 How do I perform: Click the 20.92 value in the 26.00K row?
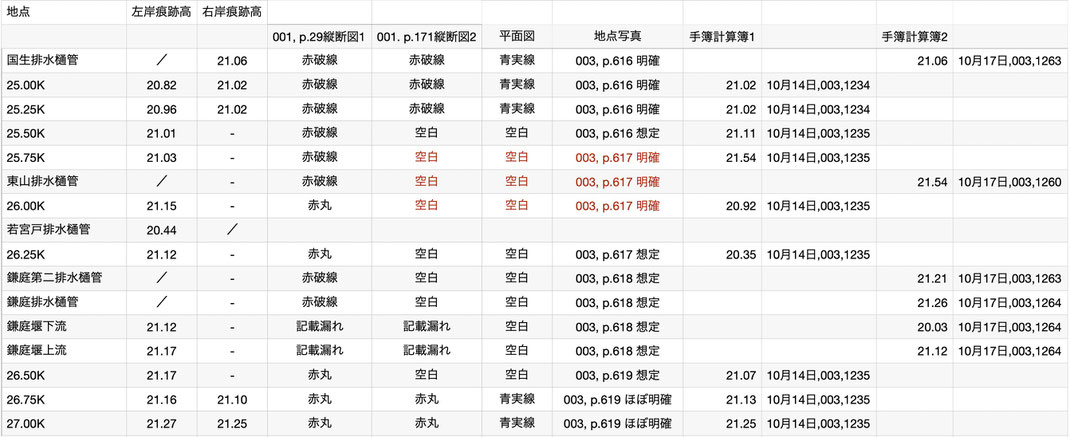pyautogui.click(x=741, y=206)
